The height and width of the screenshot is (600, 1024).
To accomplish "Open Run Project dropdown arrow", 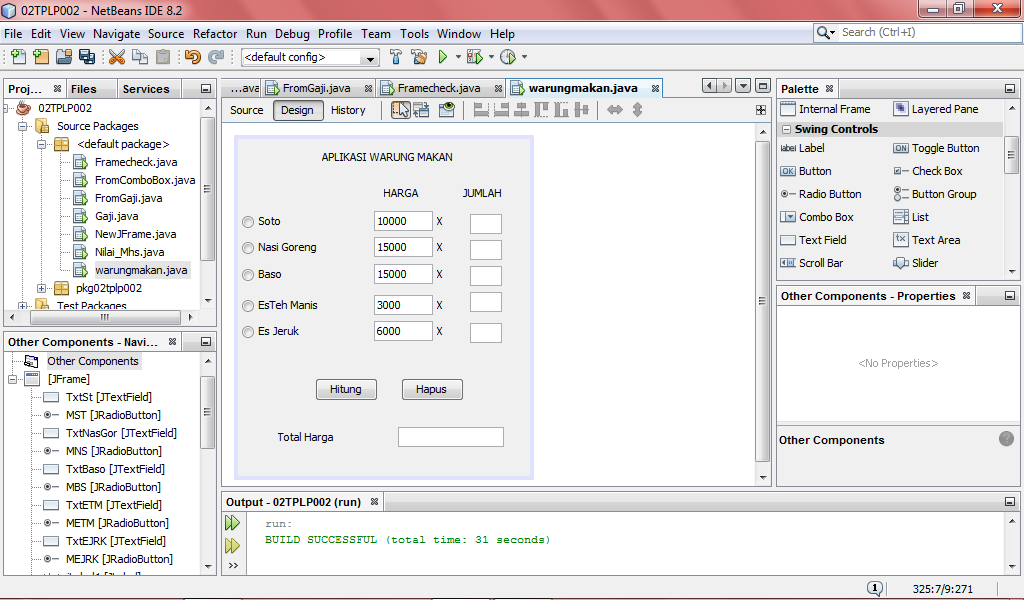I will (458, 57).
